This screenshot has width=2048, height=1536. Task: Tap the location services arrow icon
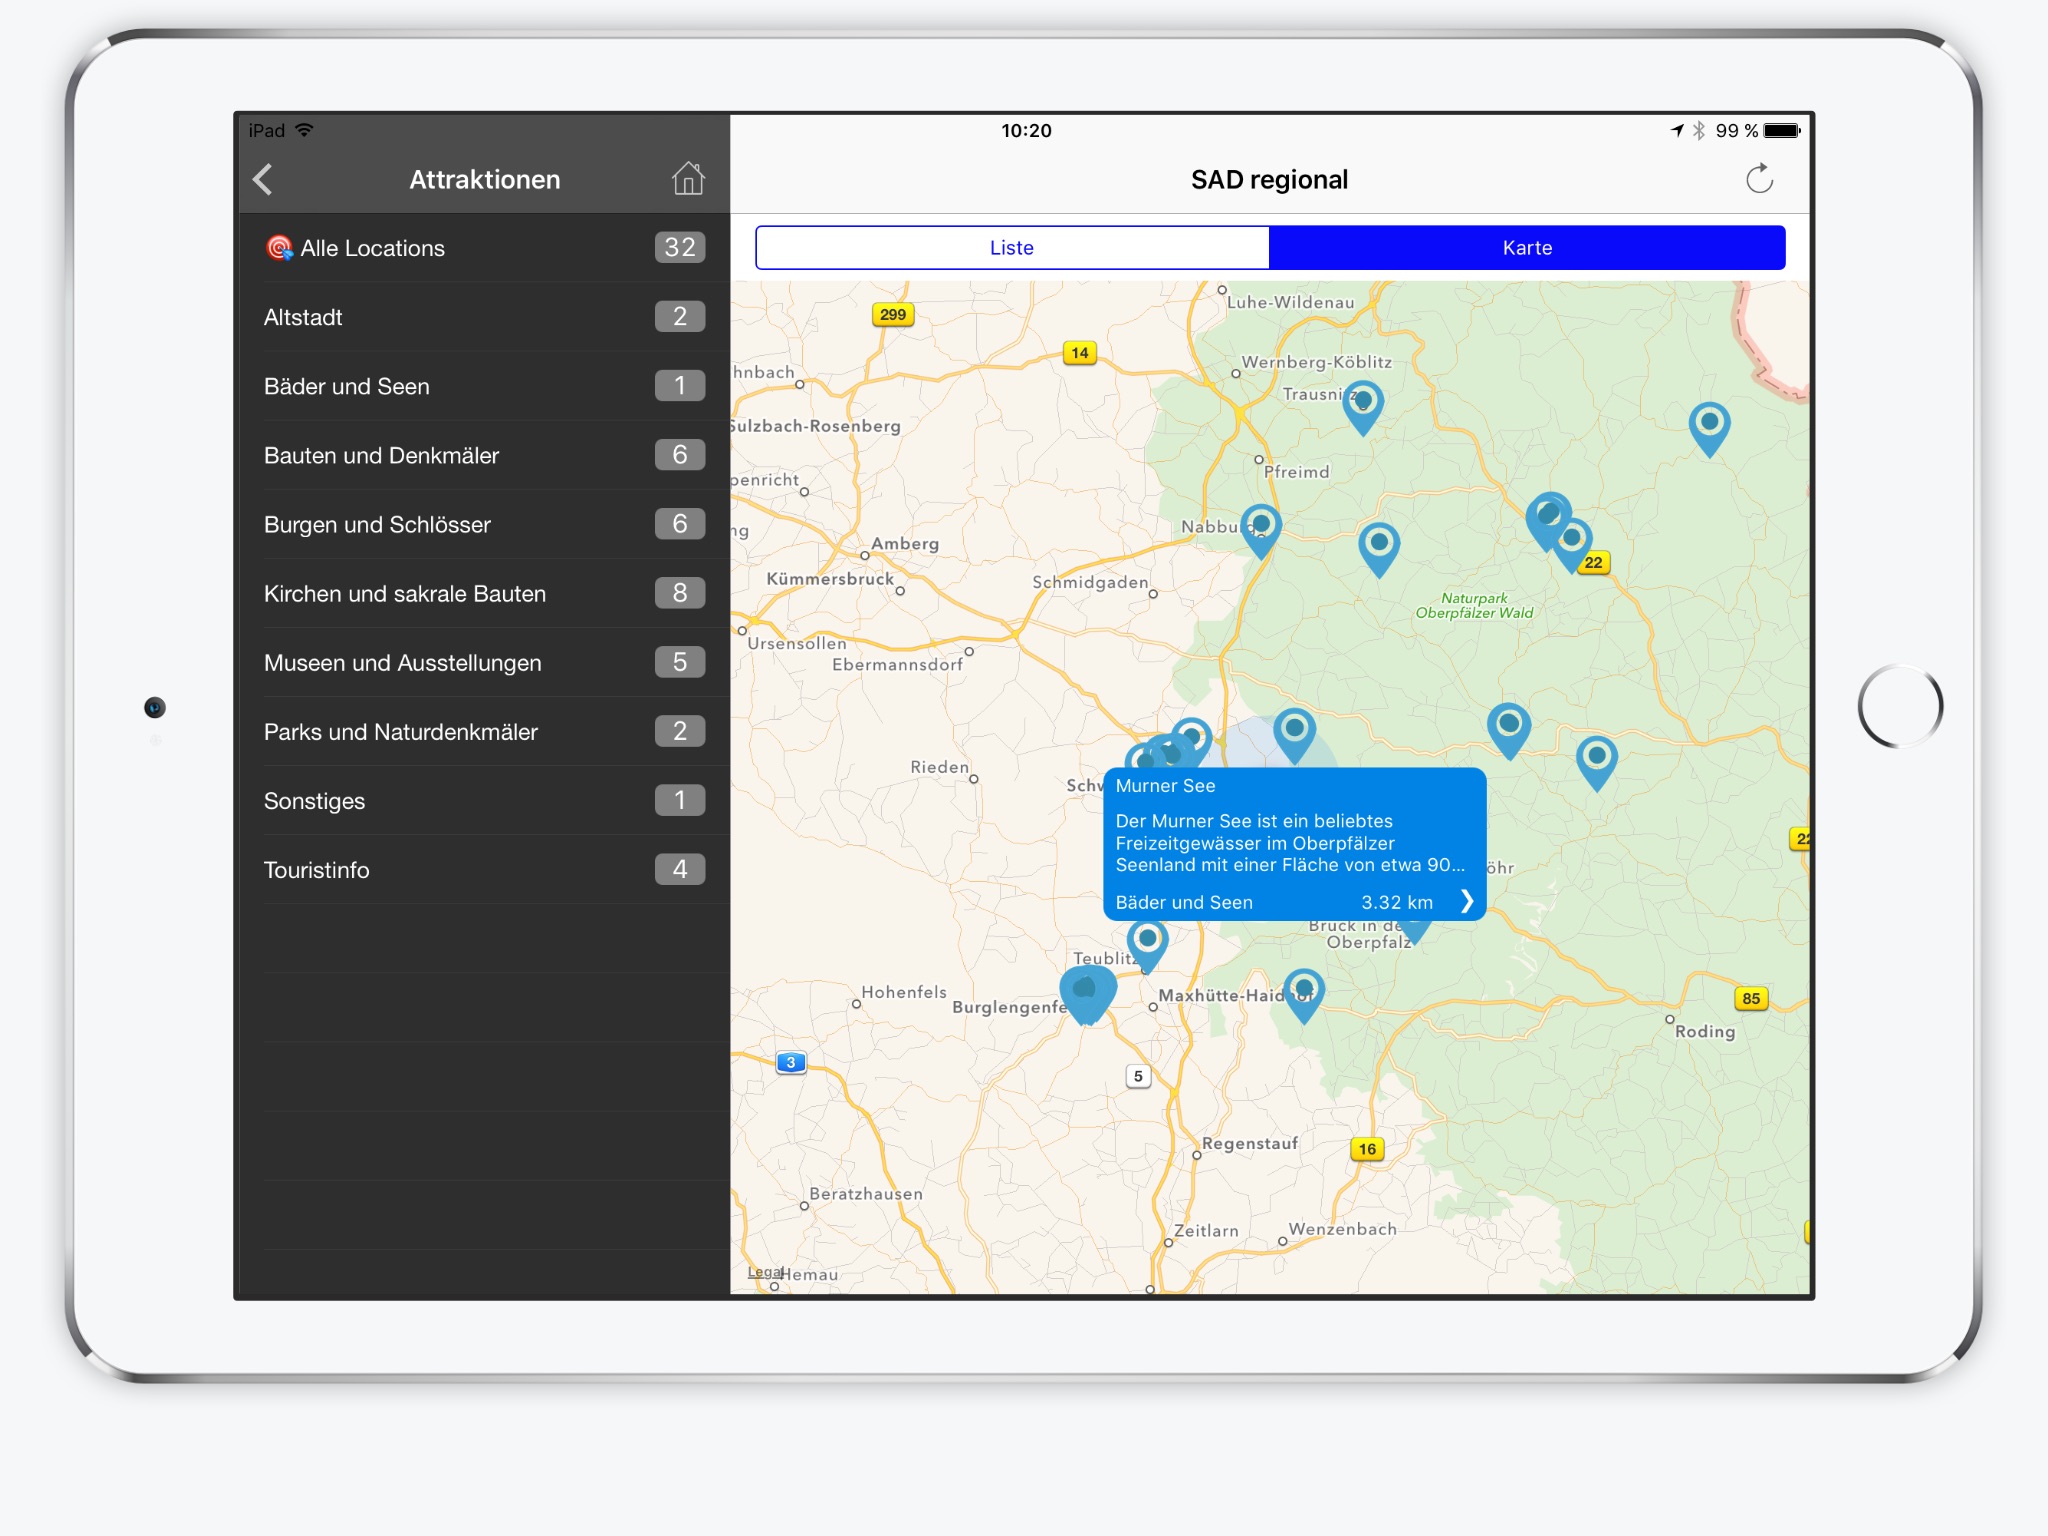[x=1677, y=130]
